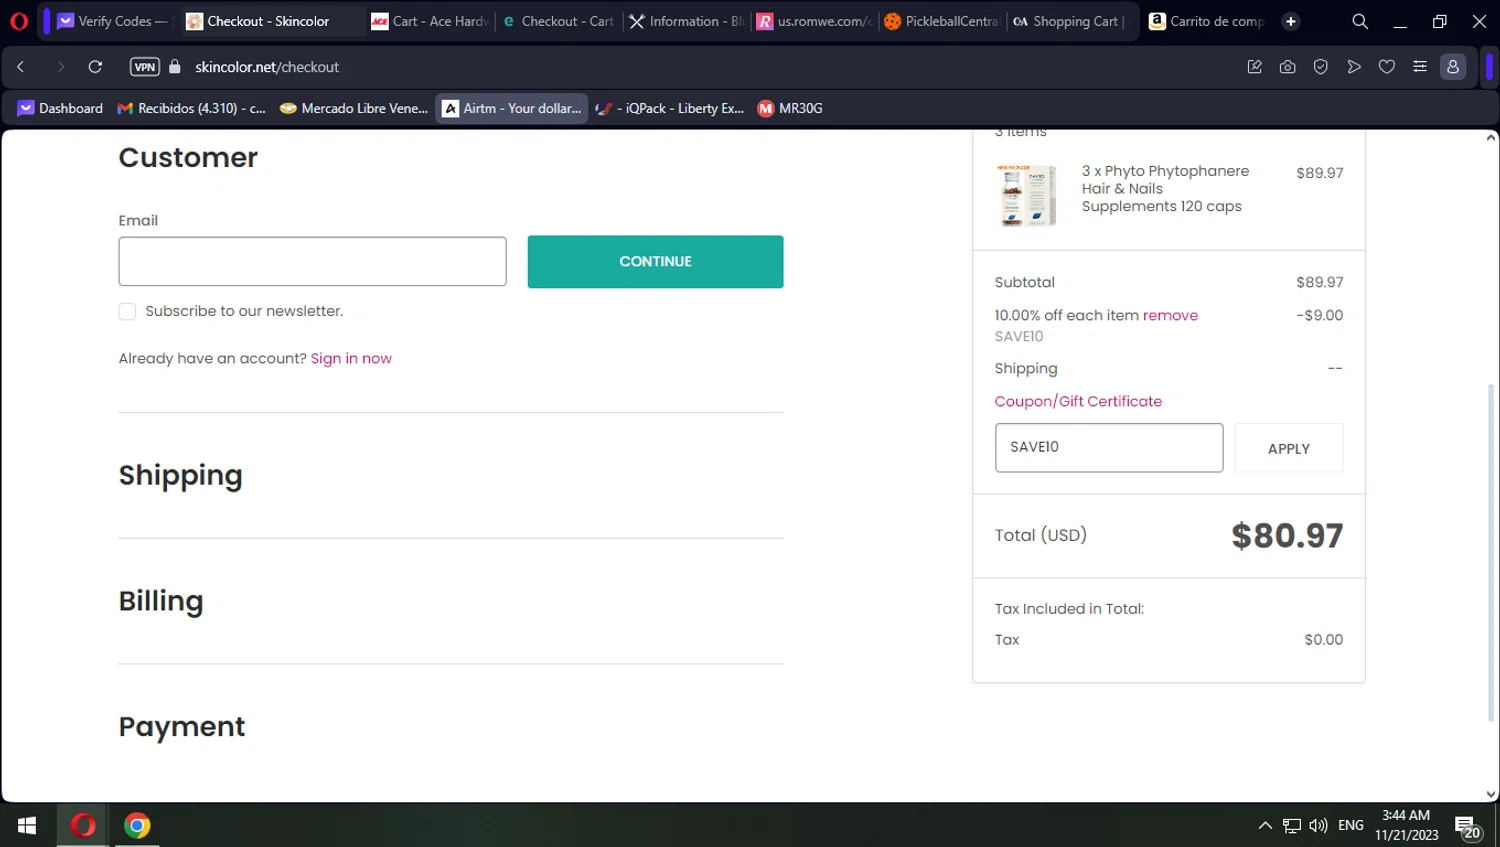Open the snapshot camera tool
The height and width of the screenshot is (847, 1500).
tap(1288, 67)
